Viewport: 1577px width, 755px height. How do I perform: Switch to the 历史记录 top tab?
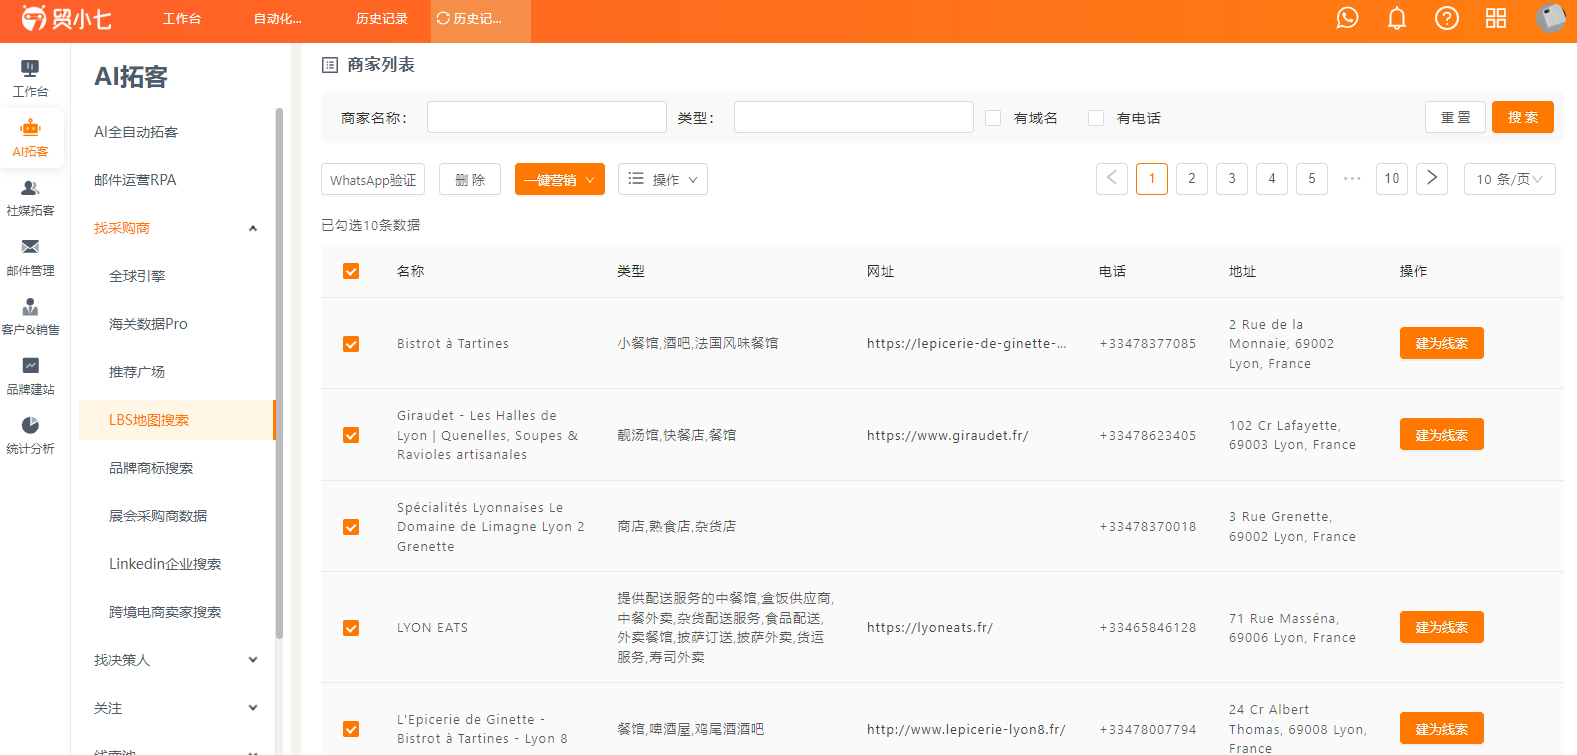coord(382,19)
